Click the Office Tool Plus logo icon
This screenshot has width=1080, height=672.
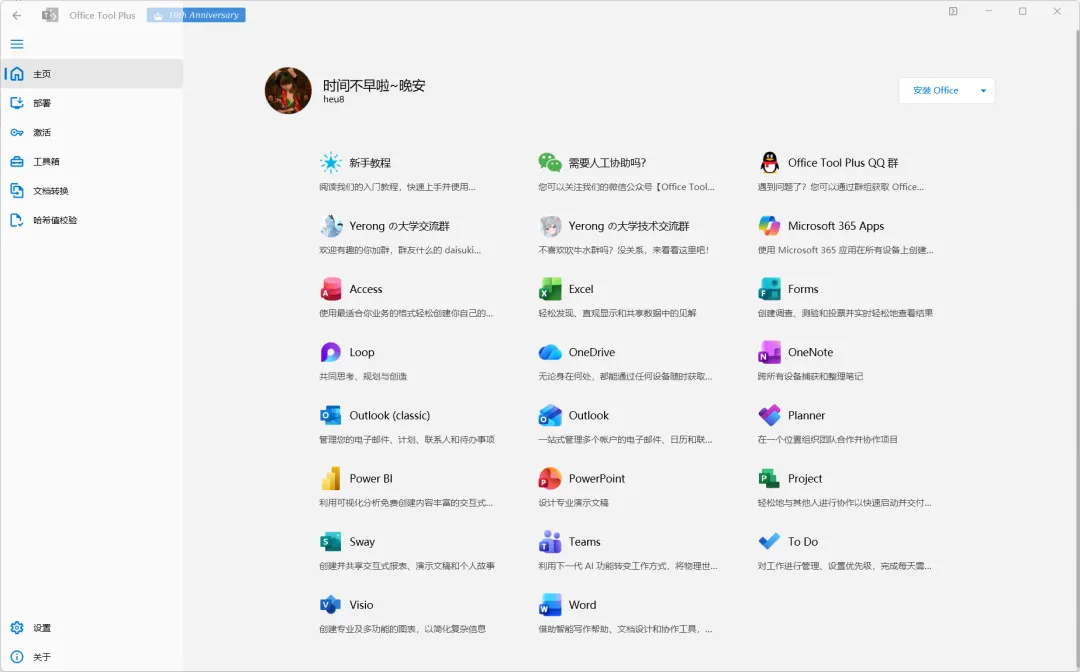point(50,15)
